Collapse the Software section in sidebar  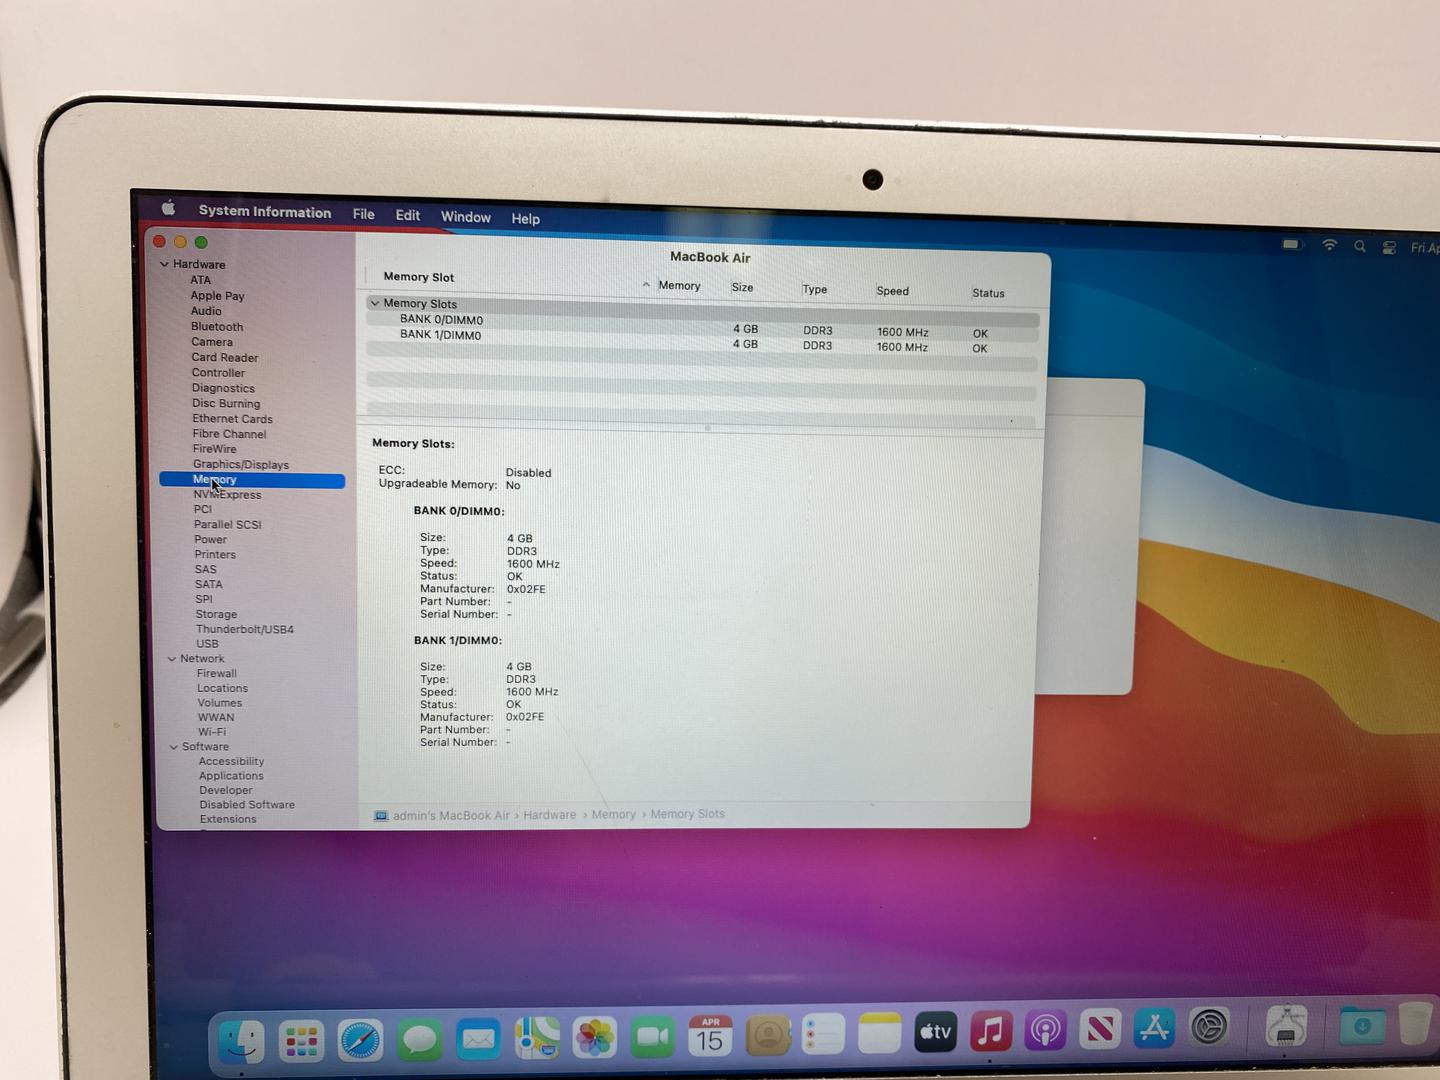[174, 747]
